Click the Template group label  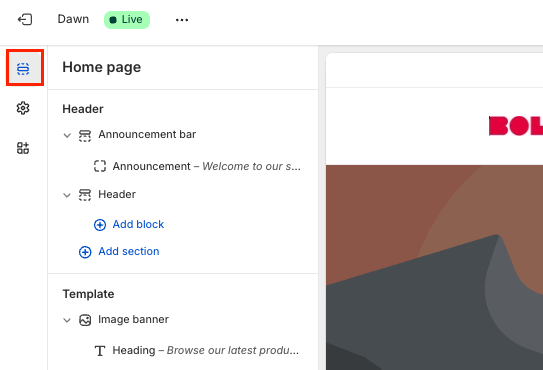tap(88, 294)
